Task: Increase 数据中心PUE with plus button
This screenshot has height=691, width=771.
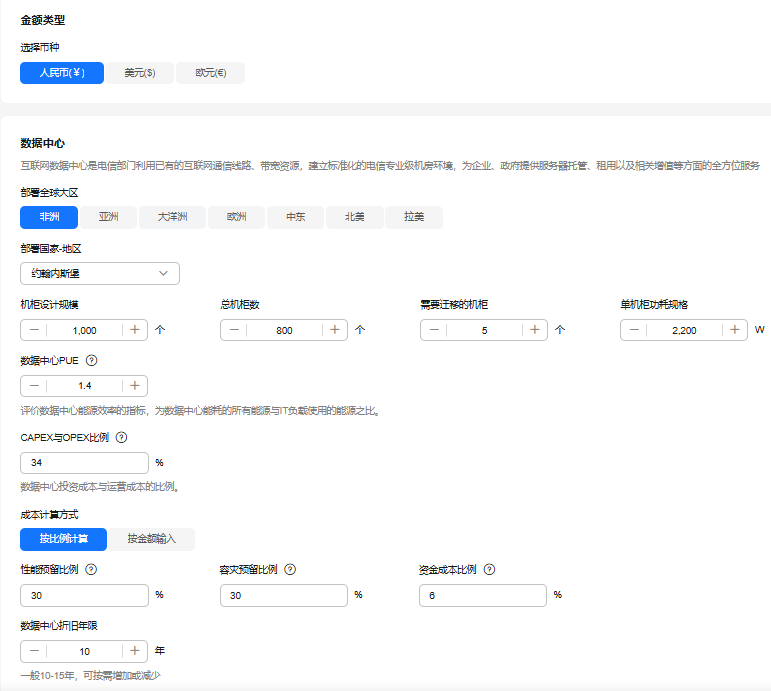Action: (135, 386)
